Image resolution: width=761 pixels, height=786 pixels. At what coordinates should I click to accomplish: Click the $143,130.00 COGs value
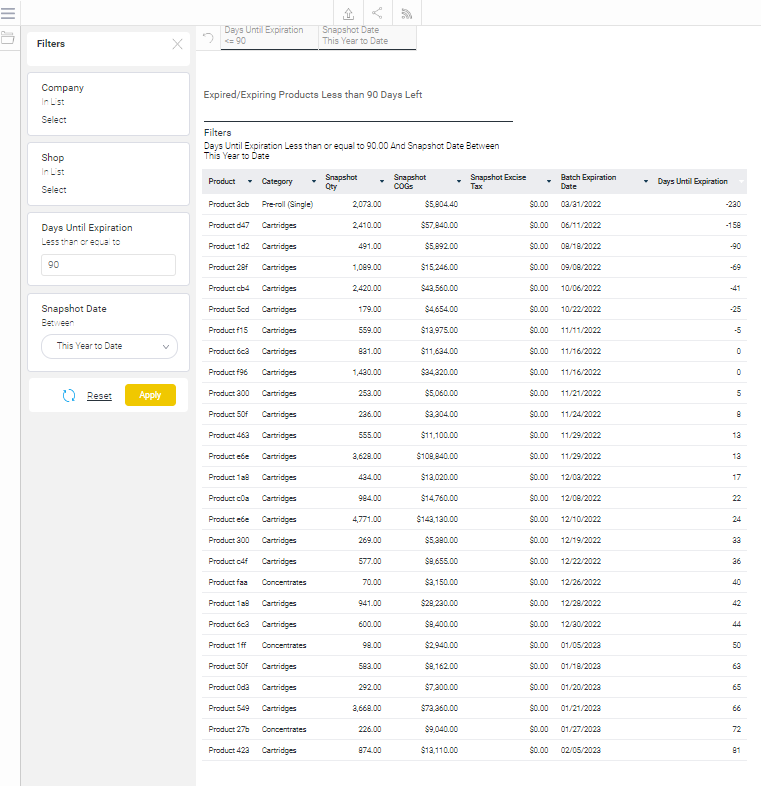tap(437, 520)
